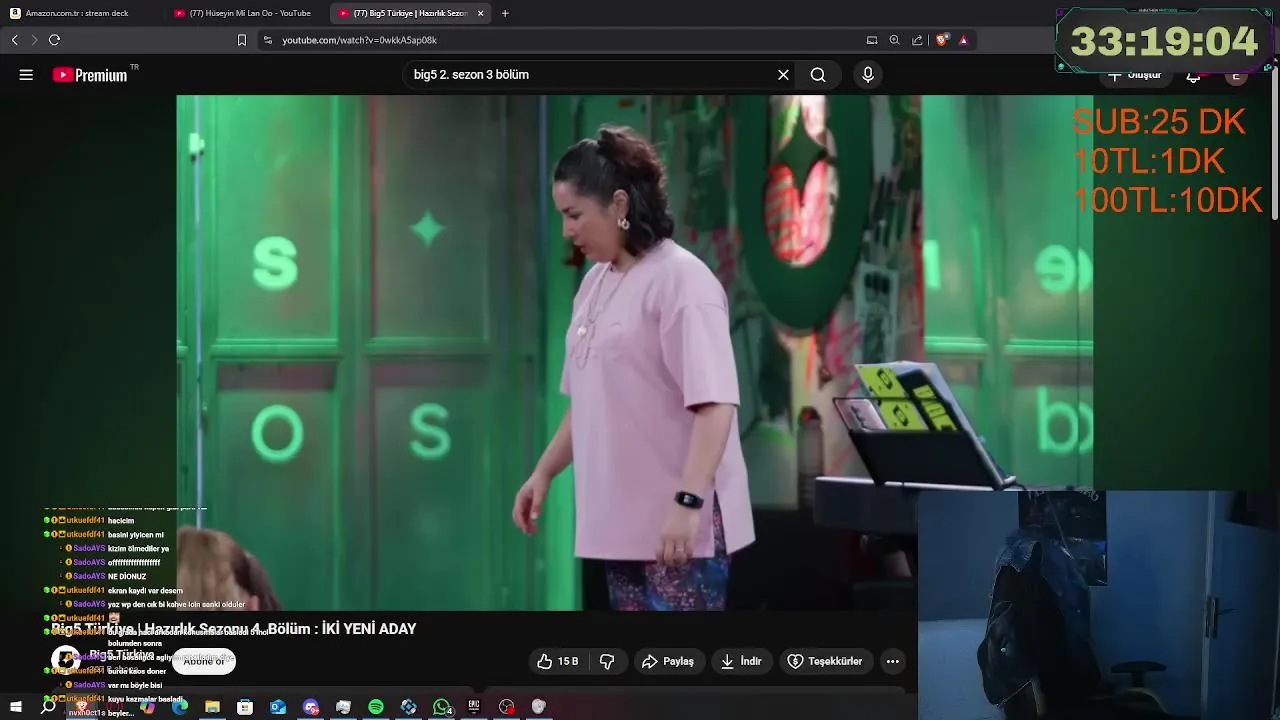The height and width of the screenshot is (720, 1280).
Task: Click the Oluştur create button
Action: (x=1135, y=76)
